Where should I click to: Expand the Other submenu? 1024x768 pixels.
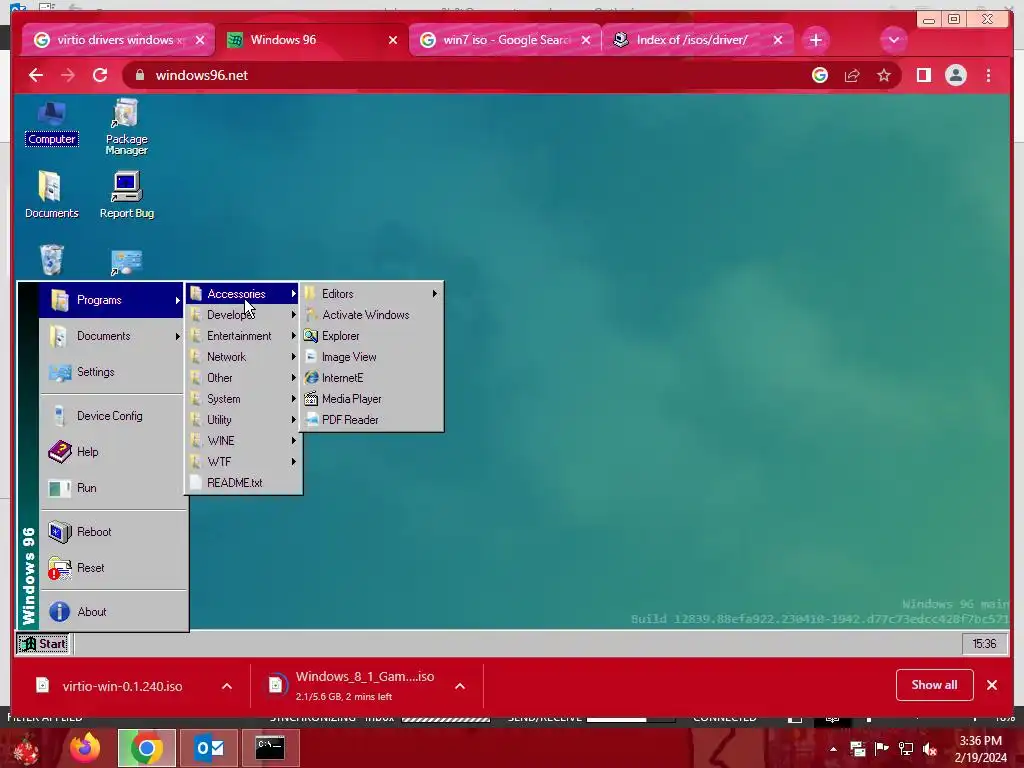(x=243, y=377)
